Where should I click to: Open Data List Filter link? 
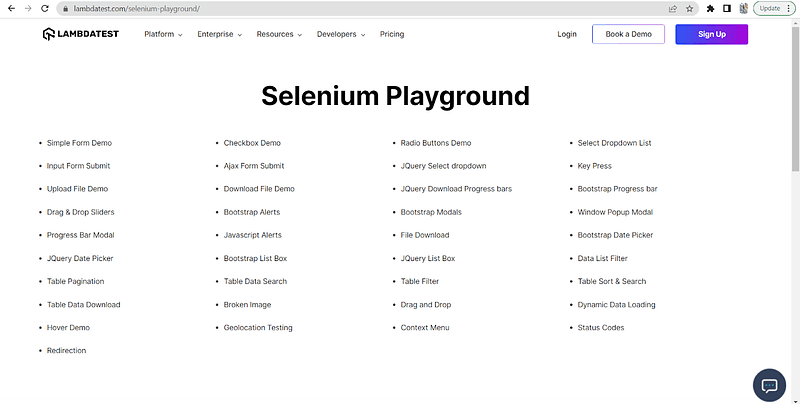tap(603, 258)
